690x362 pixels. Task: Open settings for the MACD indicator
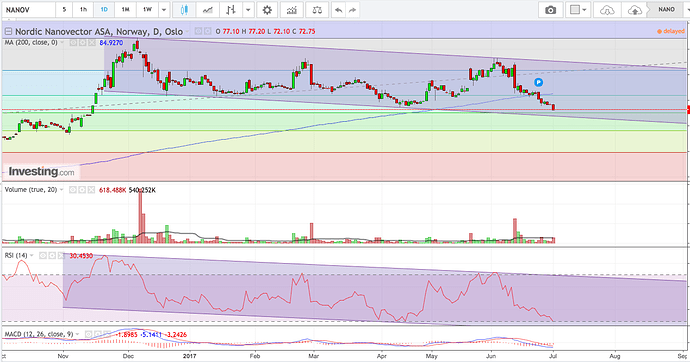coord(98,334)
